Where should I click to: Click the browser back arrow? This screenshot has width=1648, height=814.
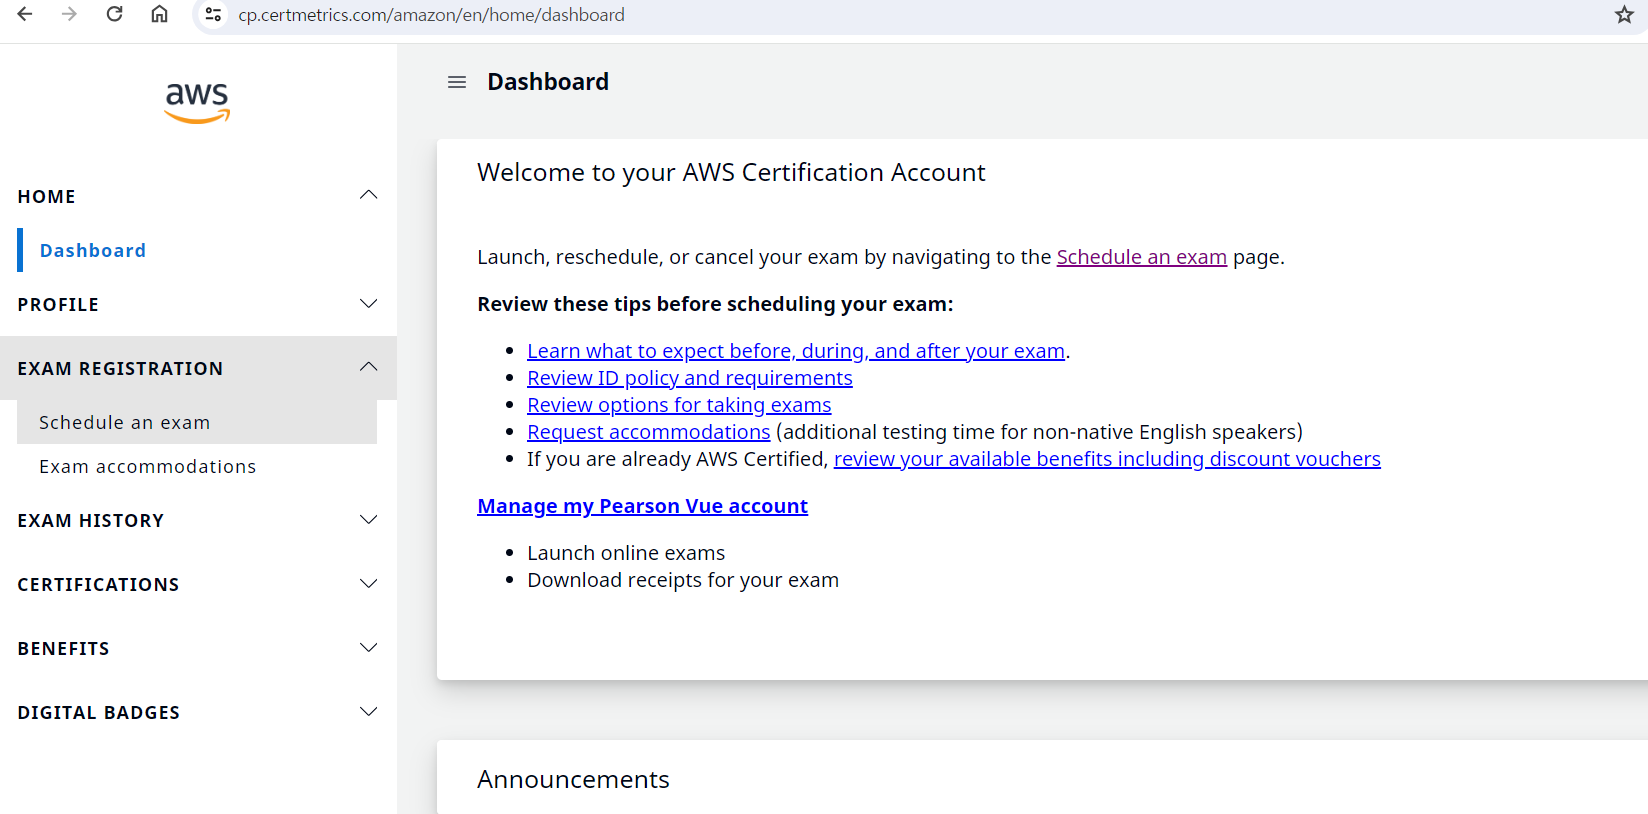click(x=25, y=14)
